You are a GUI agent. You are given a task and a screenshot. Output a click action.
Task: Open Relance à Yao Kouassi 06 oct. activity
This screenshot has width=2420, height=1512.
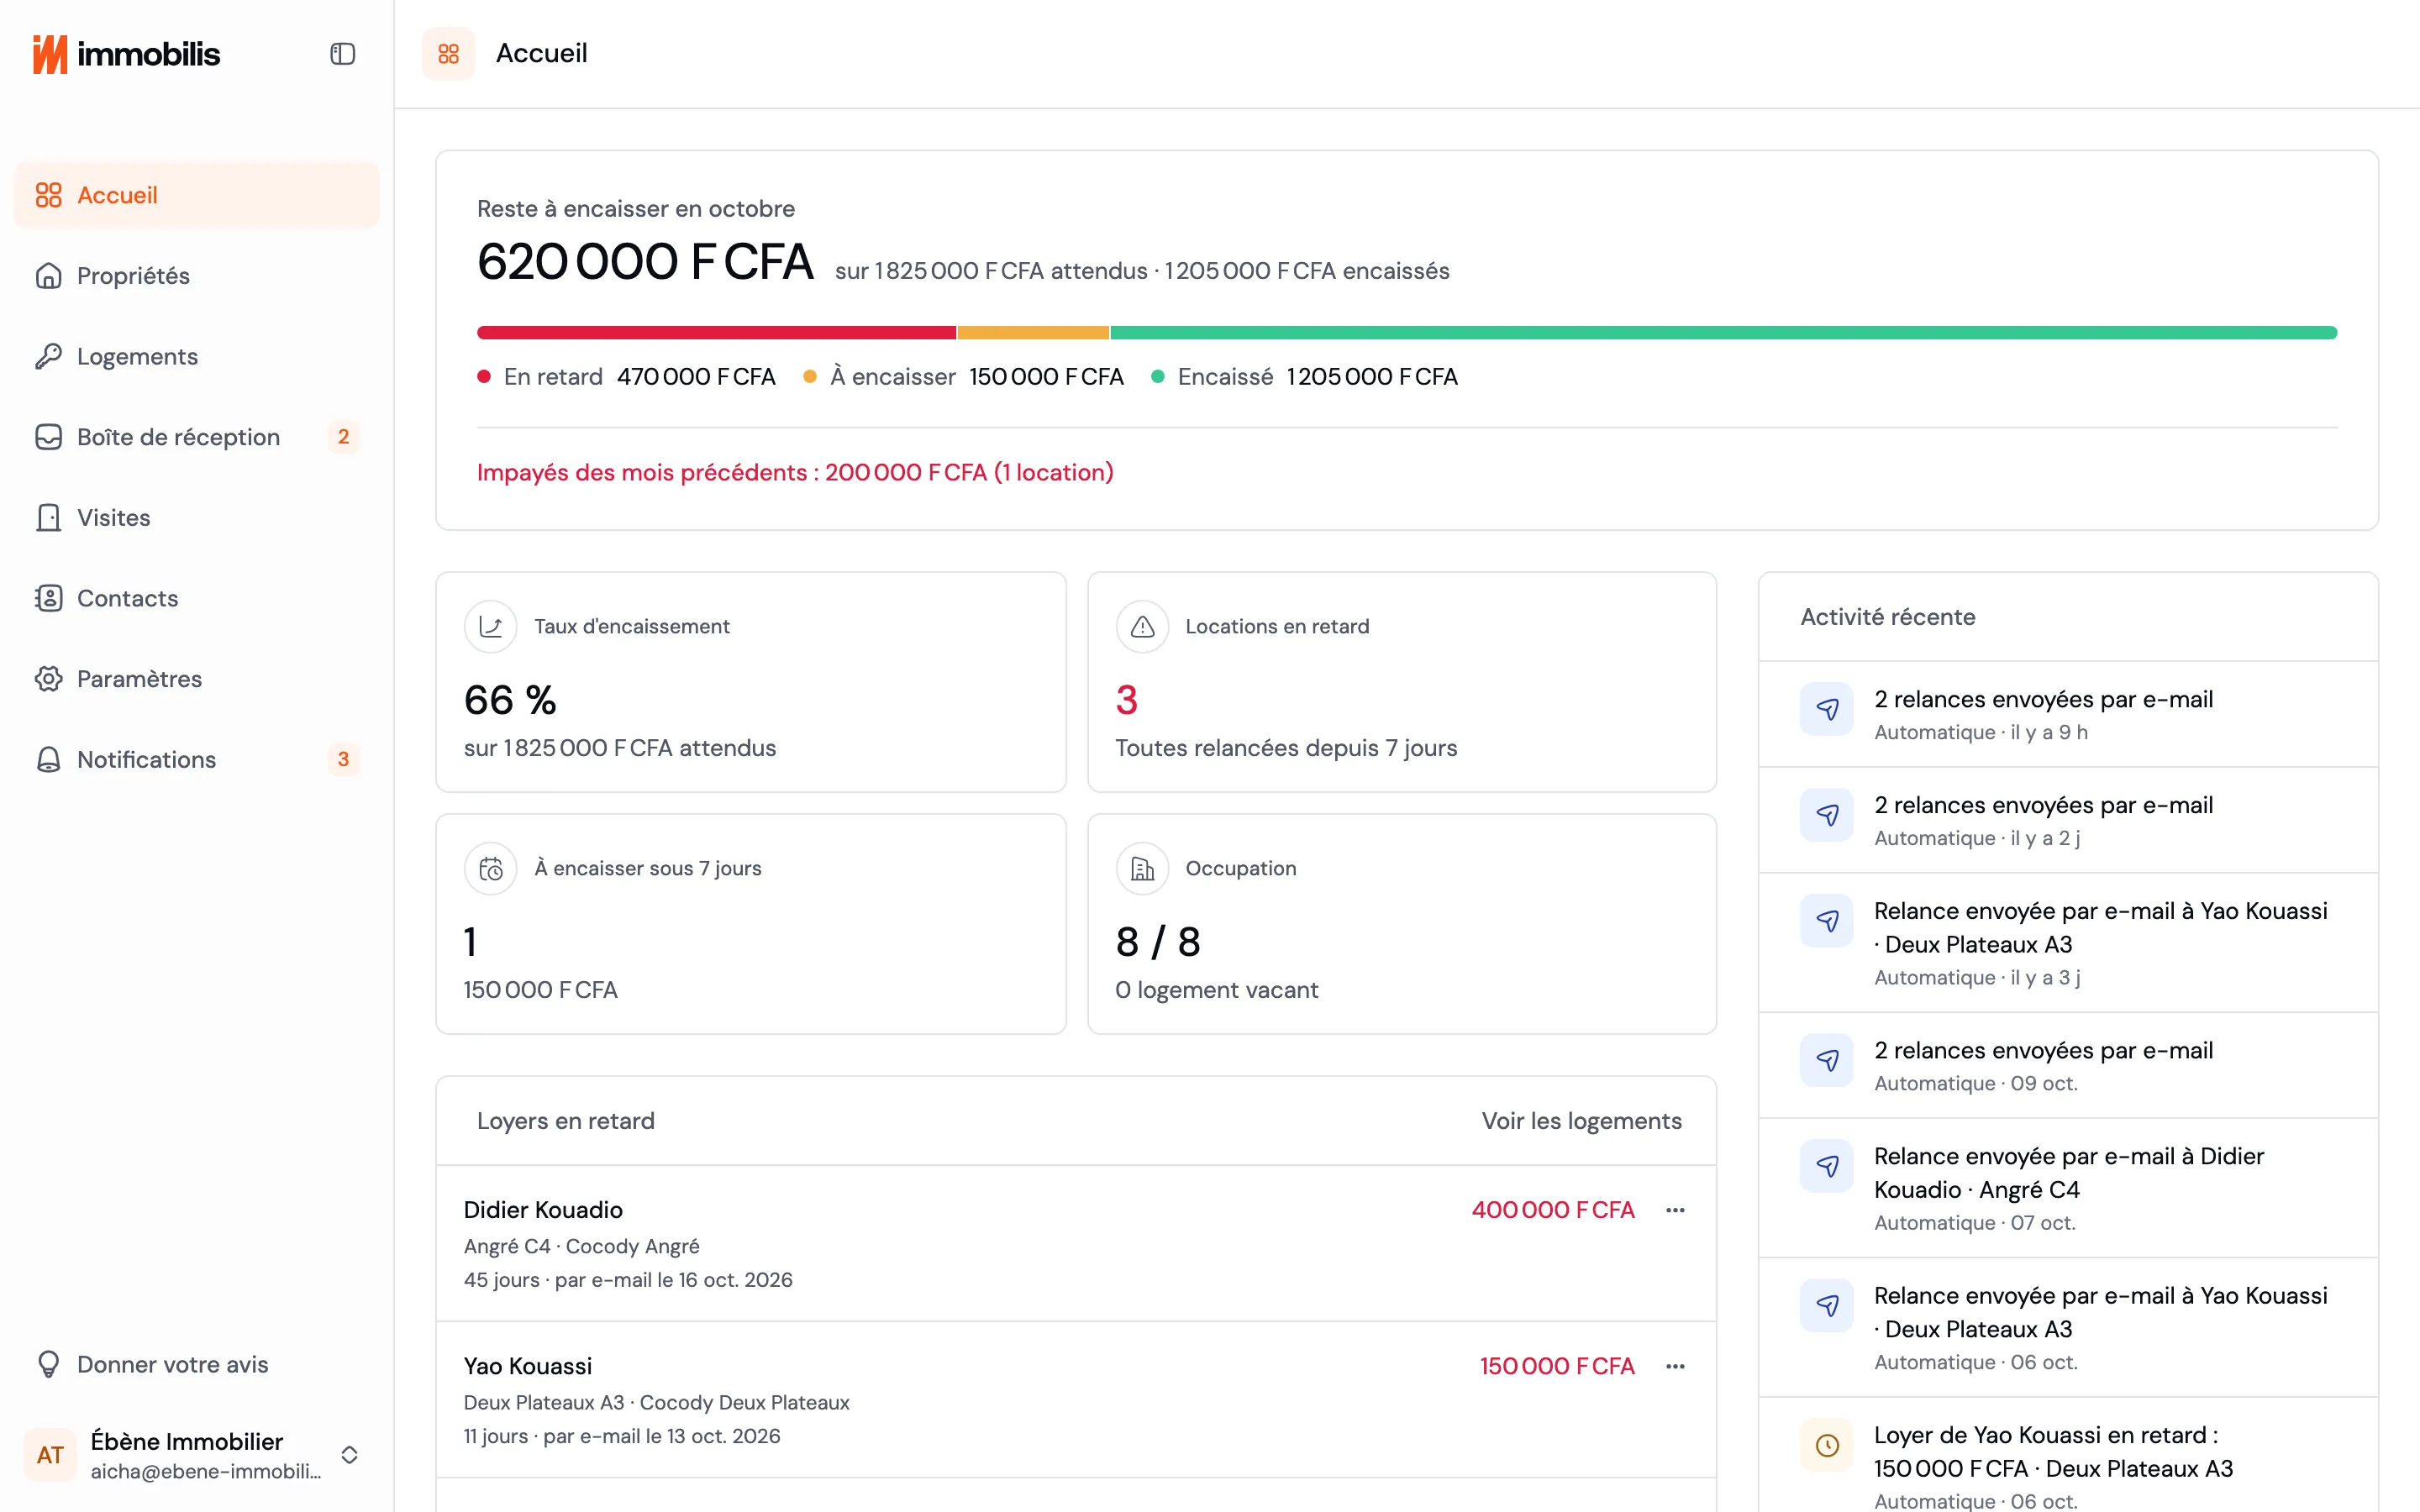click(2068, 1327)
